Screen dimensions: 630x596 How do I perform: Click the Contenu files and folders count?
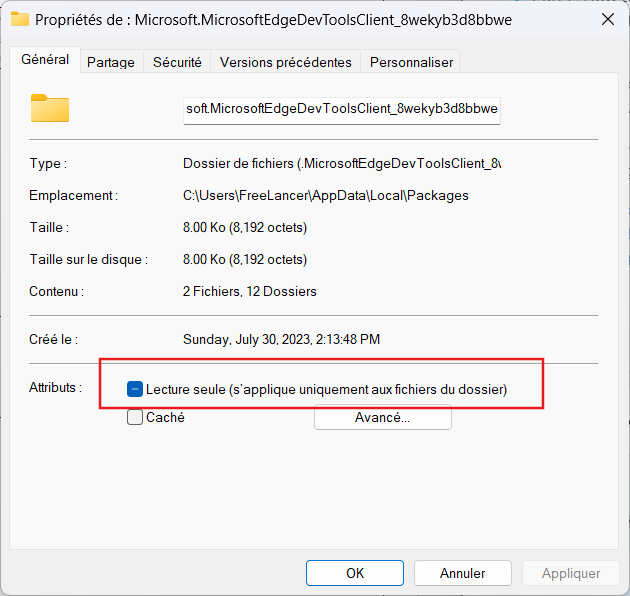[250, 292]
